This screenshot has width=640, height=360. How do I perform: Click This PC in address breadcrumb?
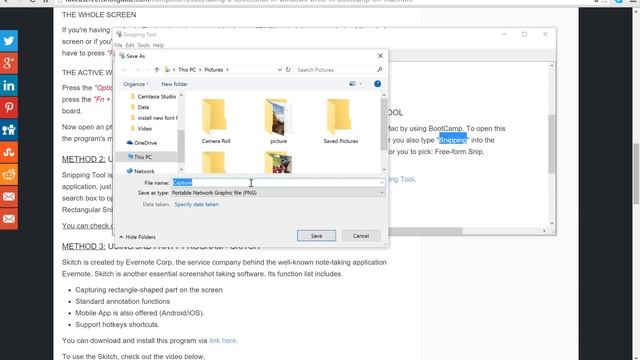187,70
